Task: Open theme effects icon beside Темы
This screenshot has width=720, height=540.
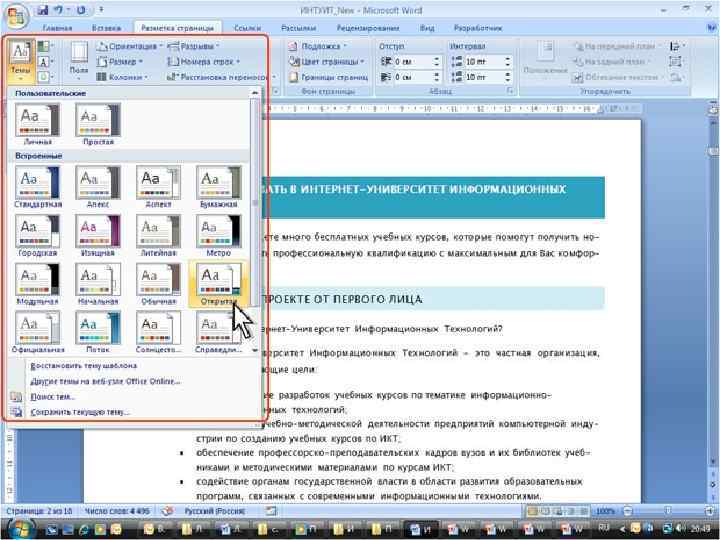Action: click(x=45, y=76)
